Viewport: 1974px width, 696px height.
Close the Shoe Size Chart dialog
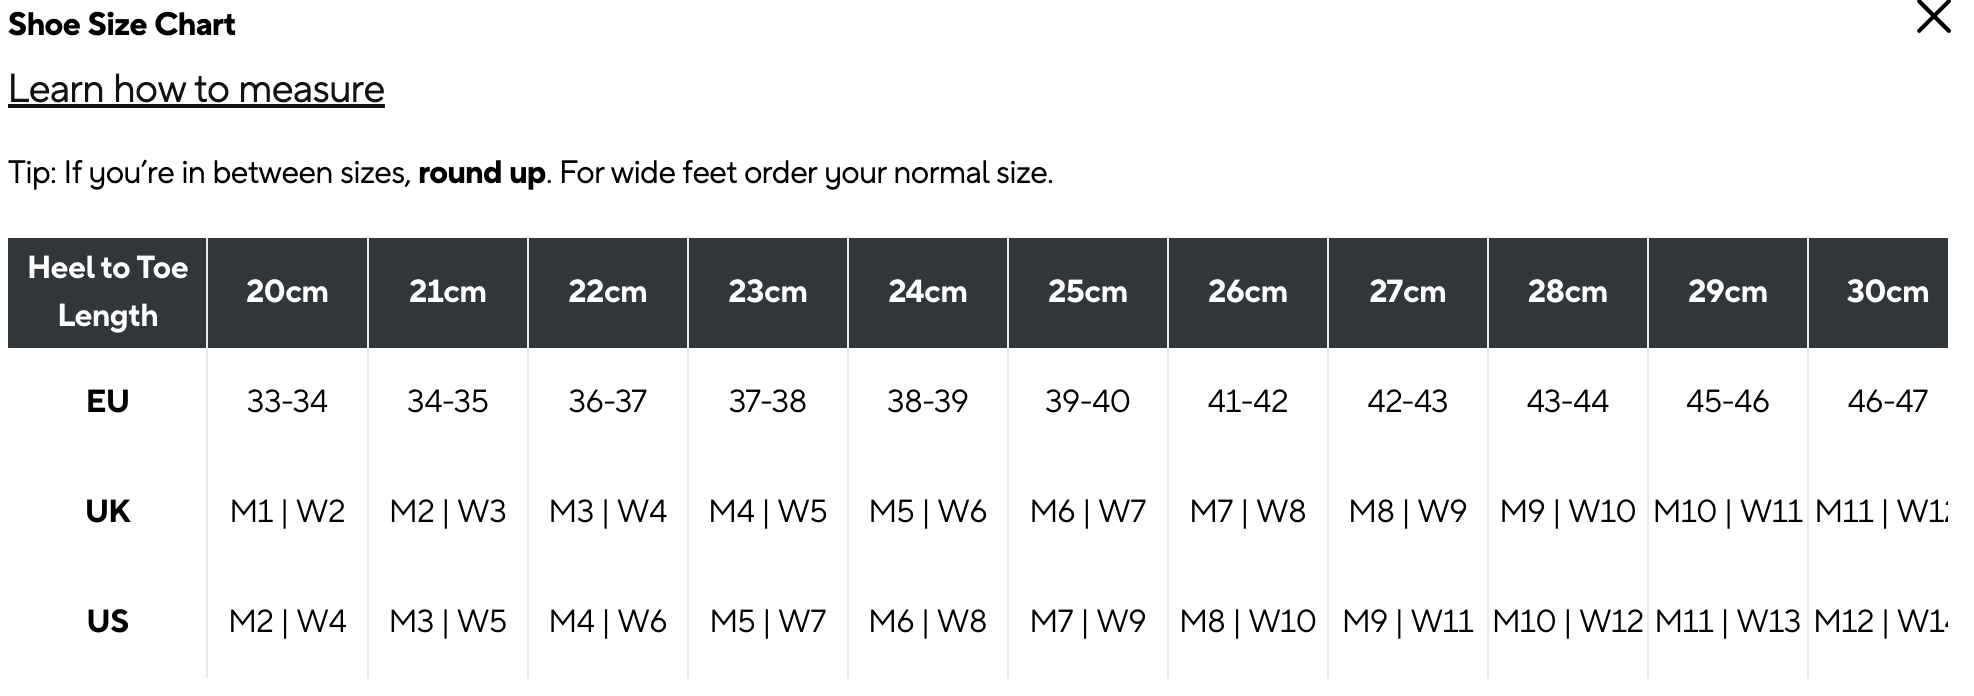coord(1933,18)
